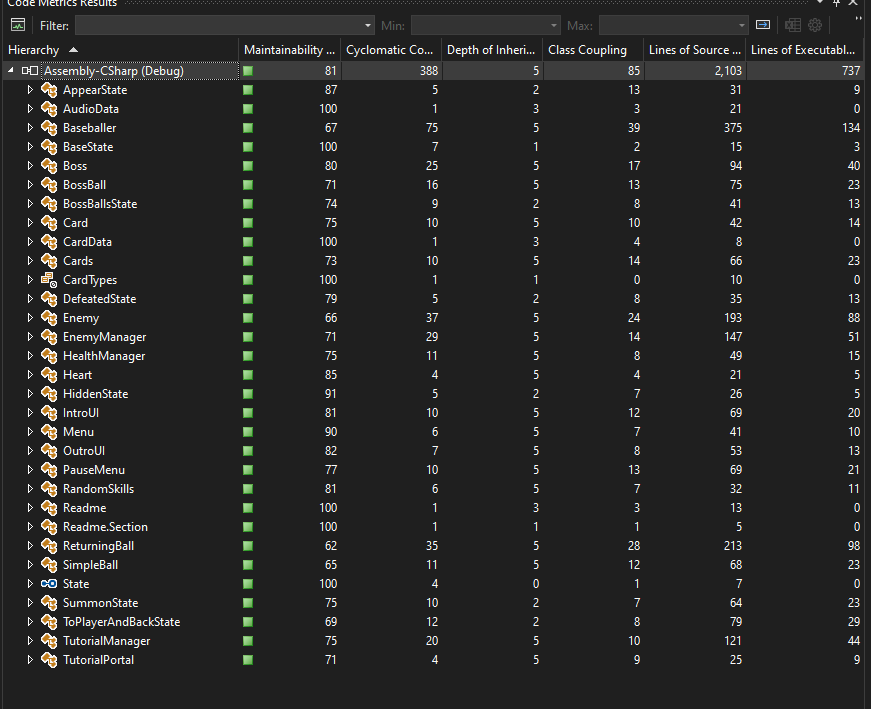The image size is (871, 709).
Task: Click green maintainability indicator for ReturningBall
Action: (248, 546)
